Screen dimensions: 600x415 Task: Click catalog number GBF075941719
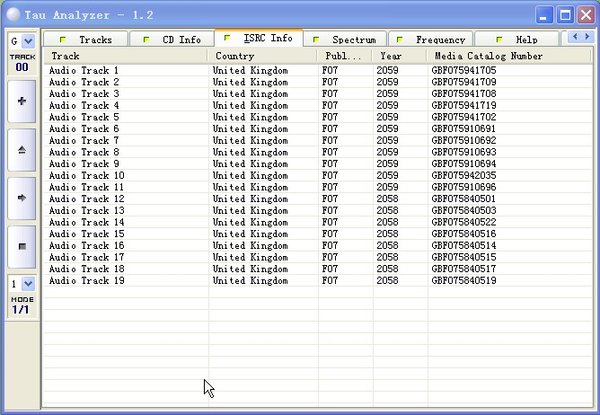coord(464,106)
